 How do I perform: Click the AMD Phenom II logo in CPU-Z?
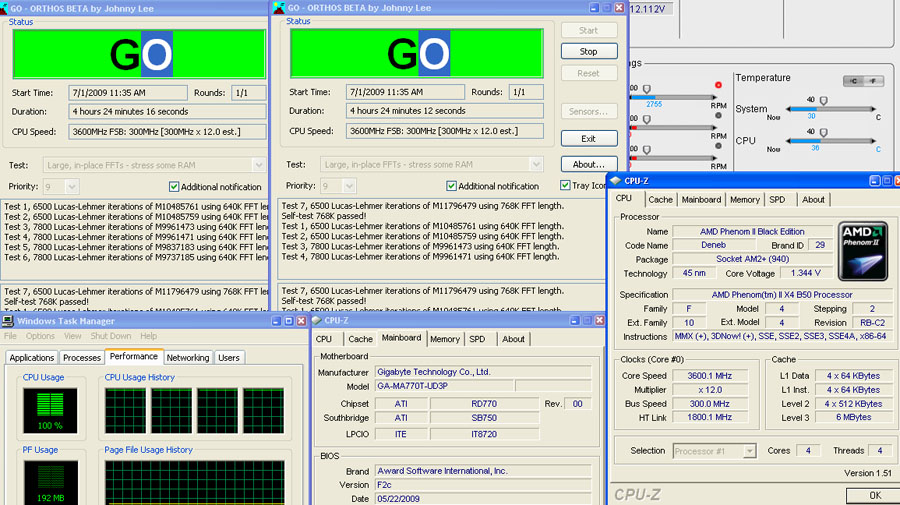tap(863, 251)
